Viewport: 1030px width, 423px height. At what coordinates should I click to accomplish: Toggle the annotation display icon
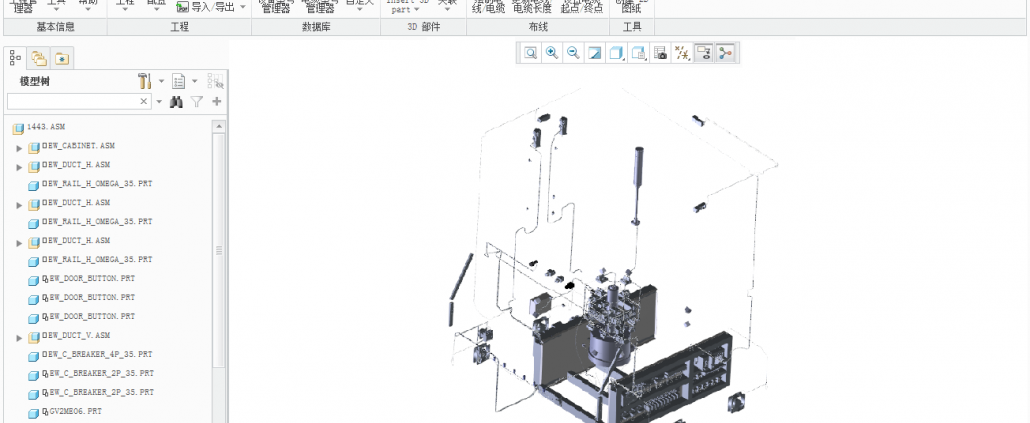point(704,53)
